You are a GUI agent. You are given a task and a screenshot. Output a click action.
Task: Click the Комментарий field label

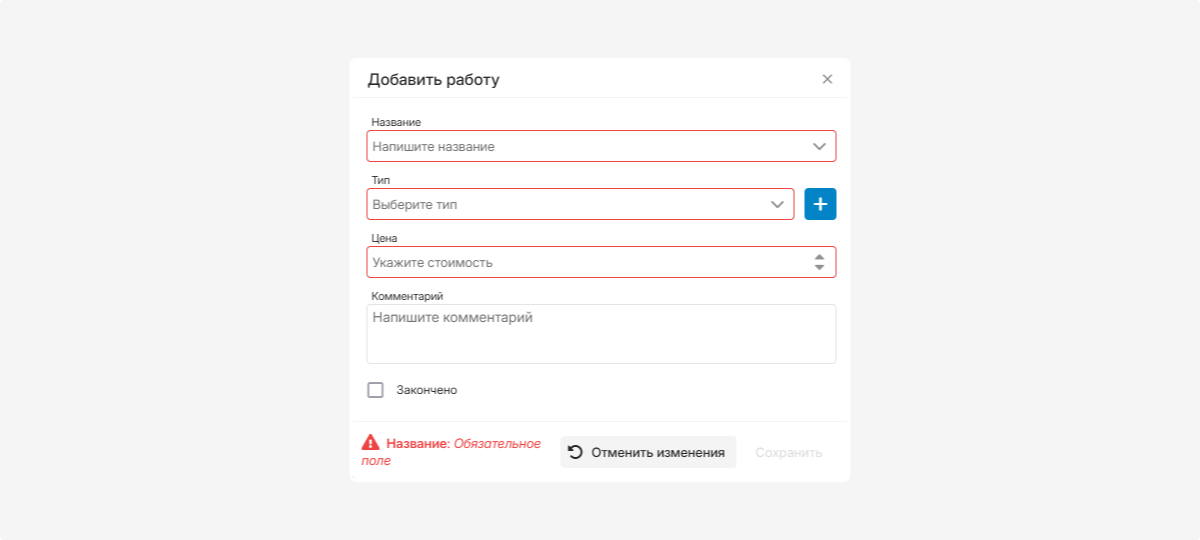(407, 296)
